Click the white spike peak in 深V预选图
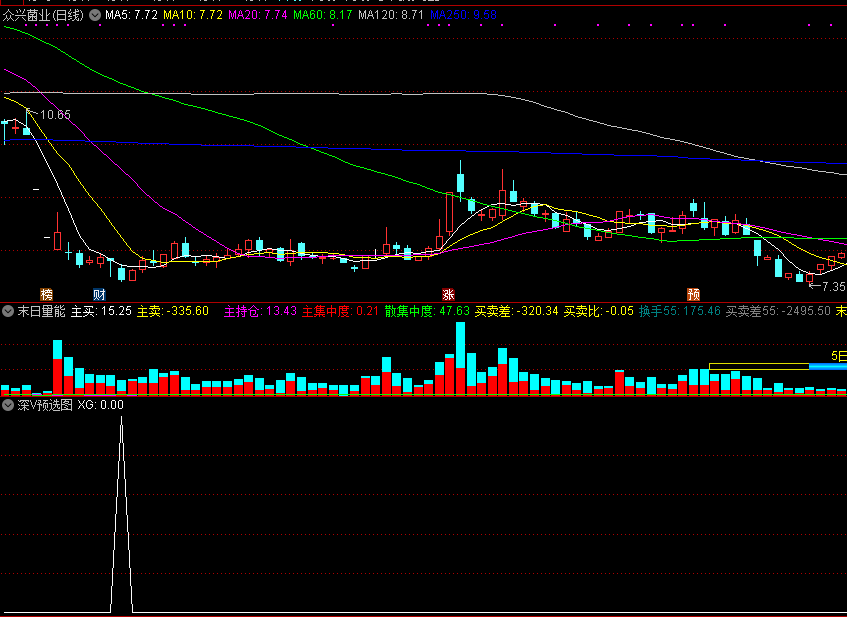847x617 pixels. (x=122, y=418)
